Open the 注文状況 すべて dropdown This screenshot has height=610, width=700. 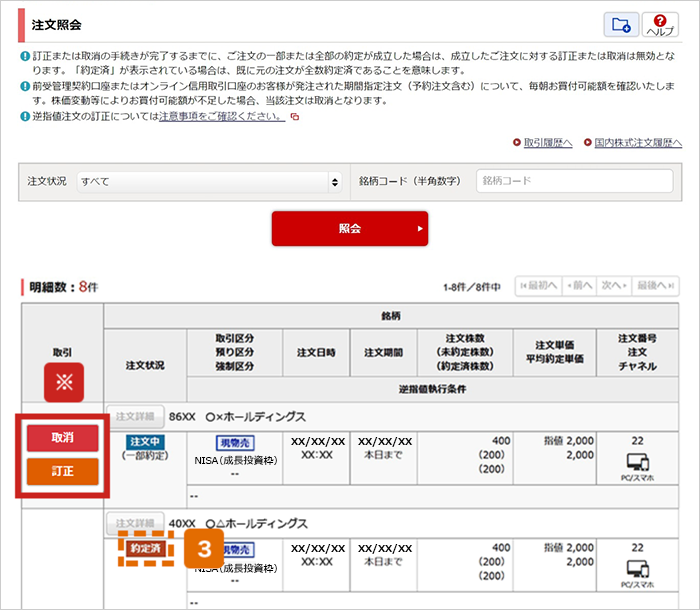209,182
